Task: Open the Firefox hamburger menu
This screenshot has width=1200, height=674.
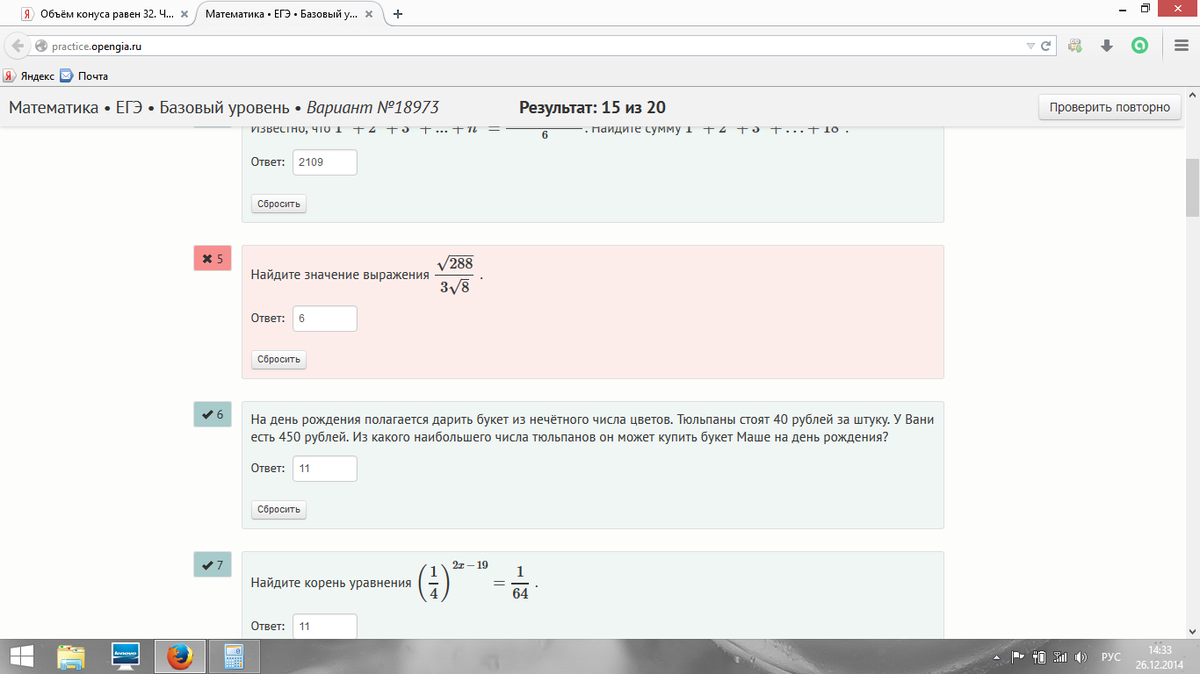Action: tap(1180, 46)
